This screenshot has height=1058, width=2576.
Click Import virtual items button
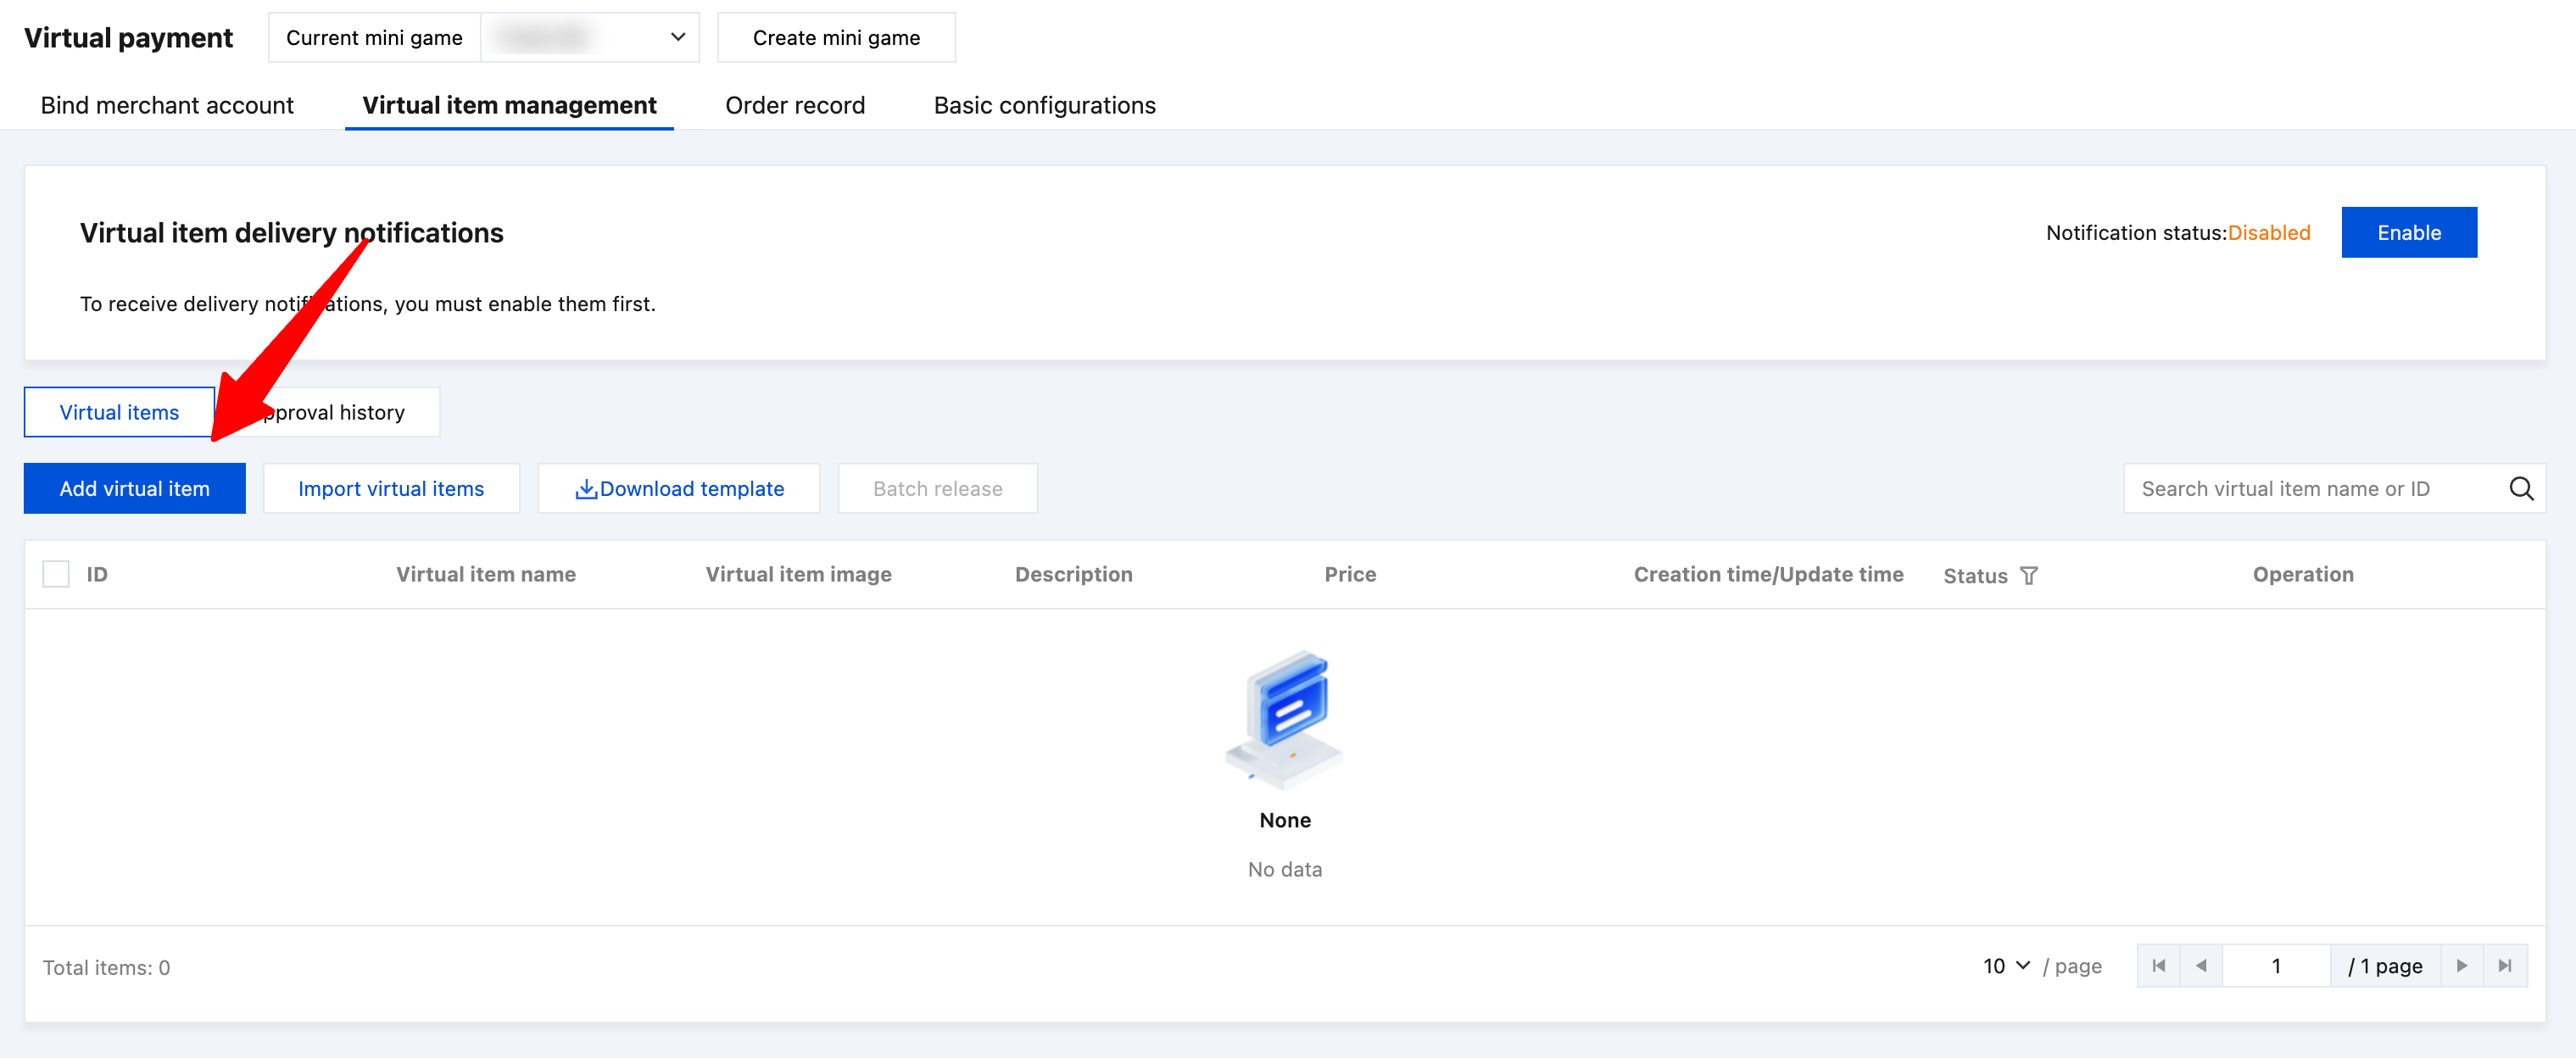[390, 489]
